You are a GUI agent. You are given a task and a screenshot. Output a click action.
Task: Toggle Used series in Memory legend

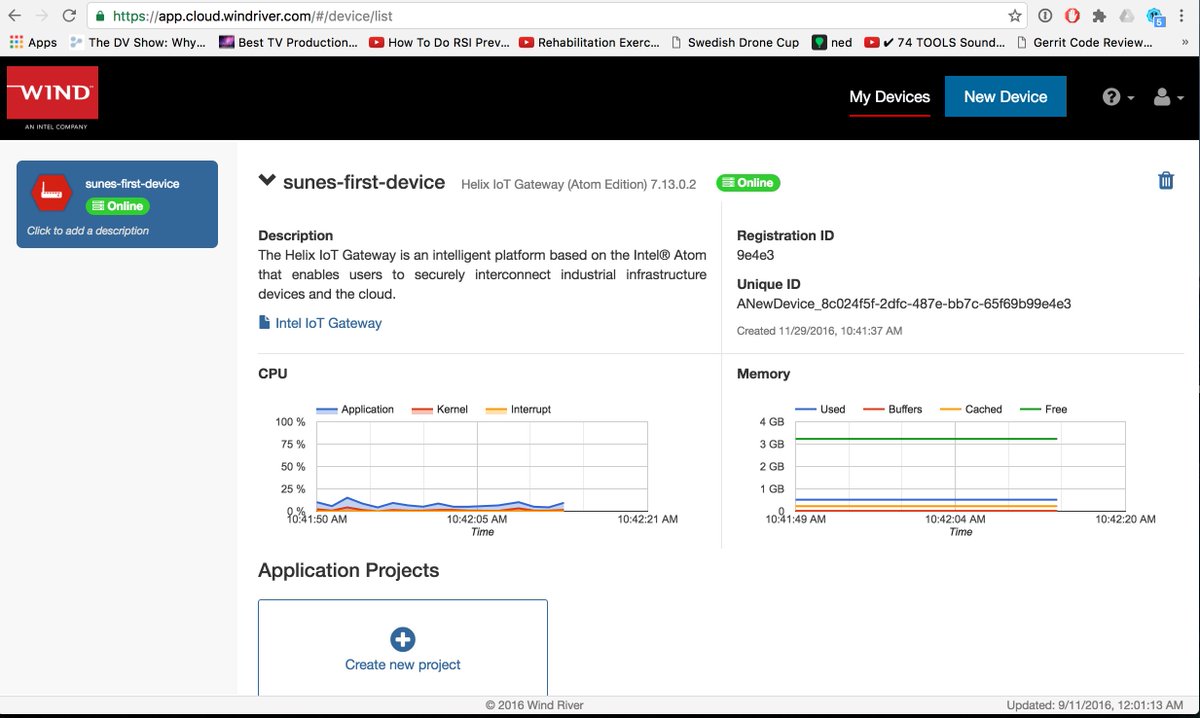(x=820, y=409)
